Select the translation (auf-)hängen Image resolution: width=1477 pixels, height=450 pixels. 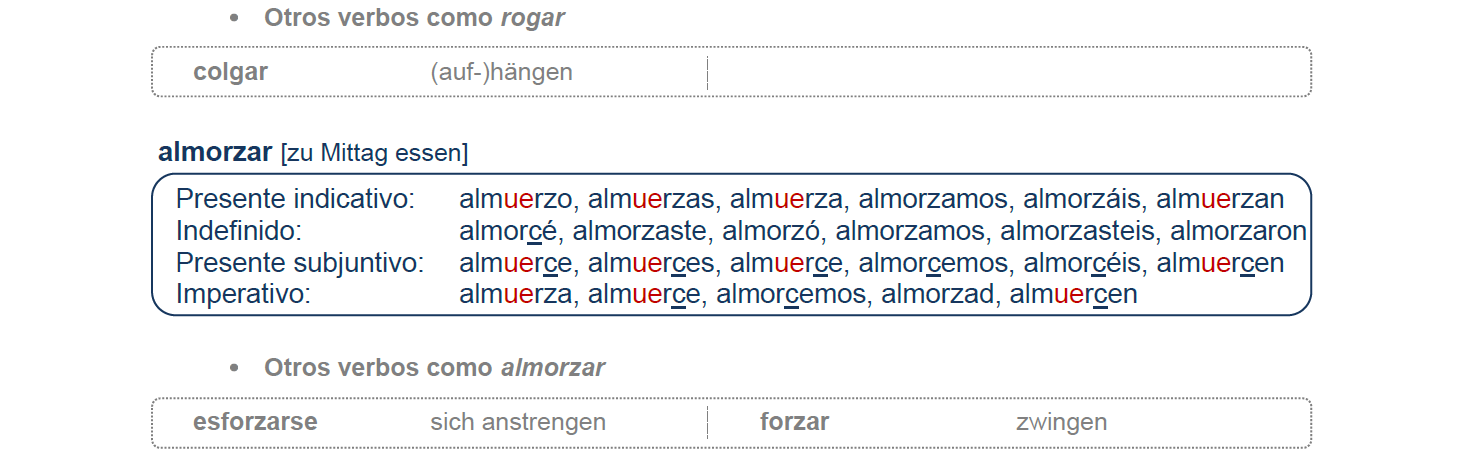pos(501,72)
